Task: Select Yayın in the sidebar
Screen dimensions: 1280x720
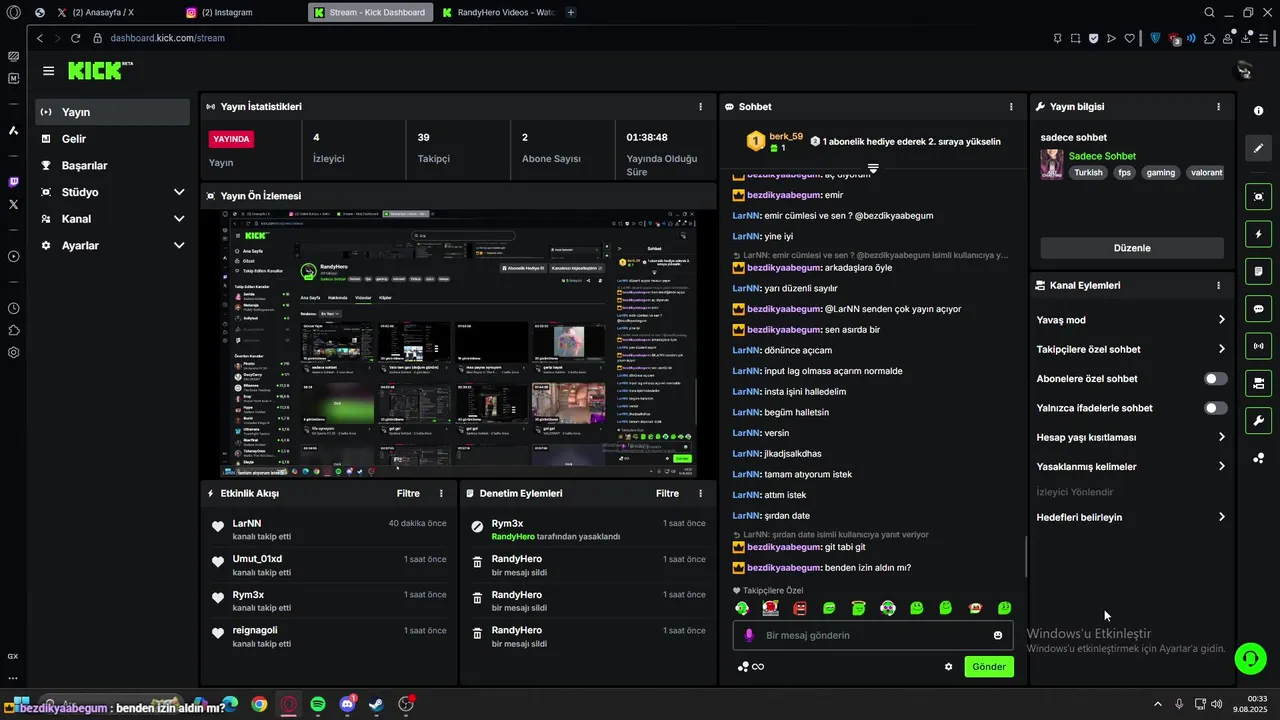Action: (x=113, y=112)
